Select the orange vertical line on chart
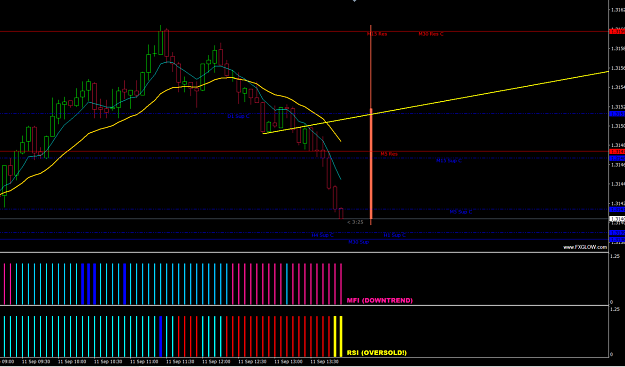Viewport: 625px width, 367px height. pyautogui.click(x=371, y=124)
